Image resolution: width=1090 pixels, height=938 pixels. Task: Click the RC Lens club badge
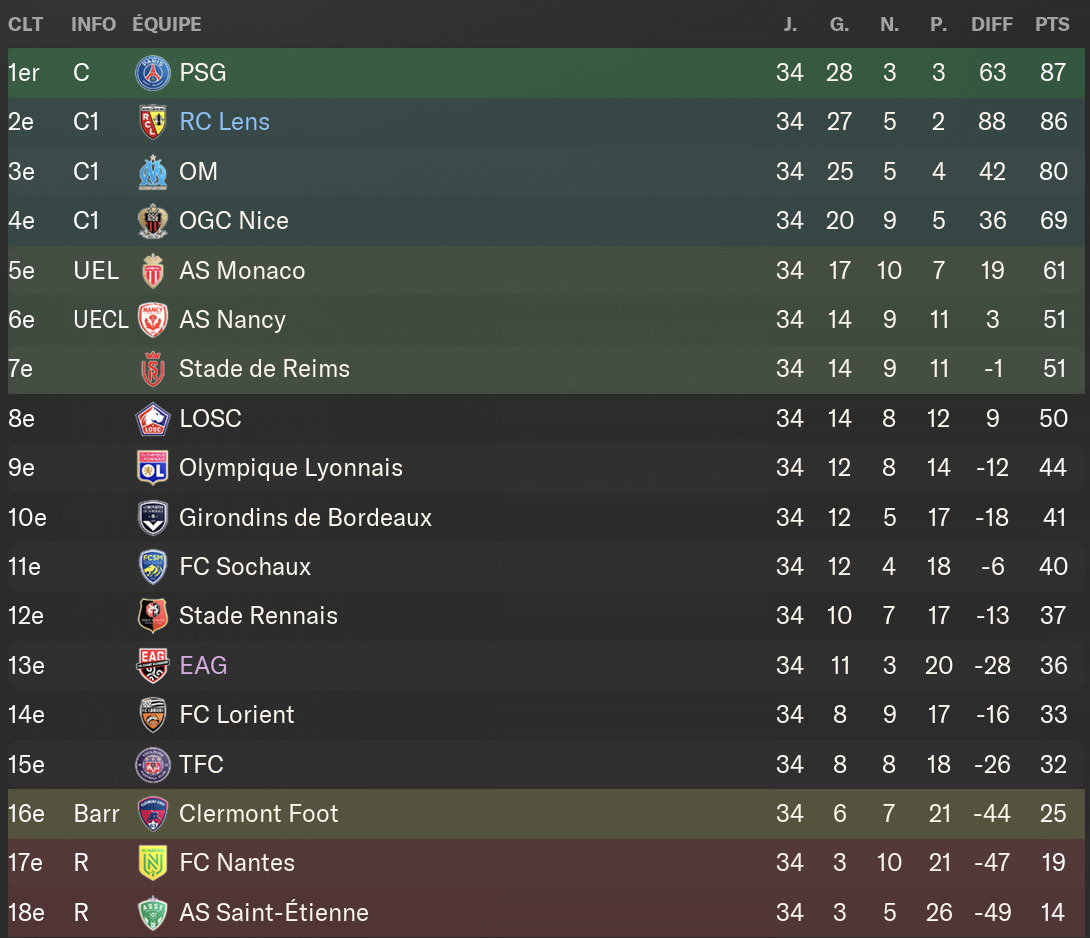(x=153, y=122)
